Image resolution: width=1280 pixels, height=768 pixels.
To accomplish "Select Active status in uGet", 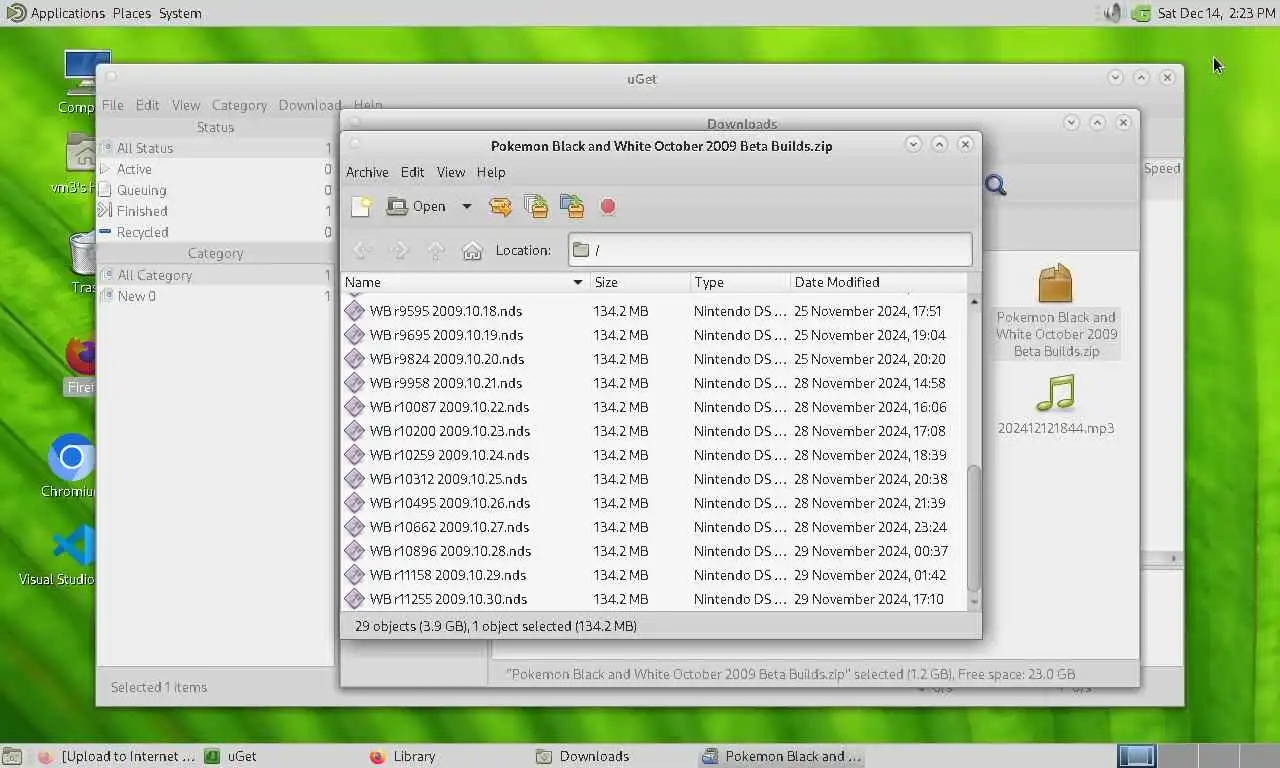I will point(215,169).
